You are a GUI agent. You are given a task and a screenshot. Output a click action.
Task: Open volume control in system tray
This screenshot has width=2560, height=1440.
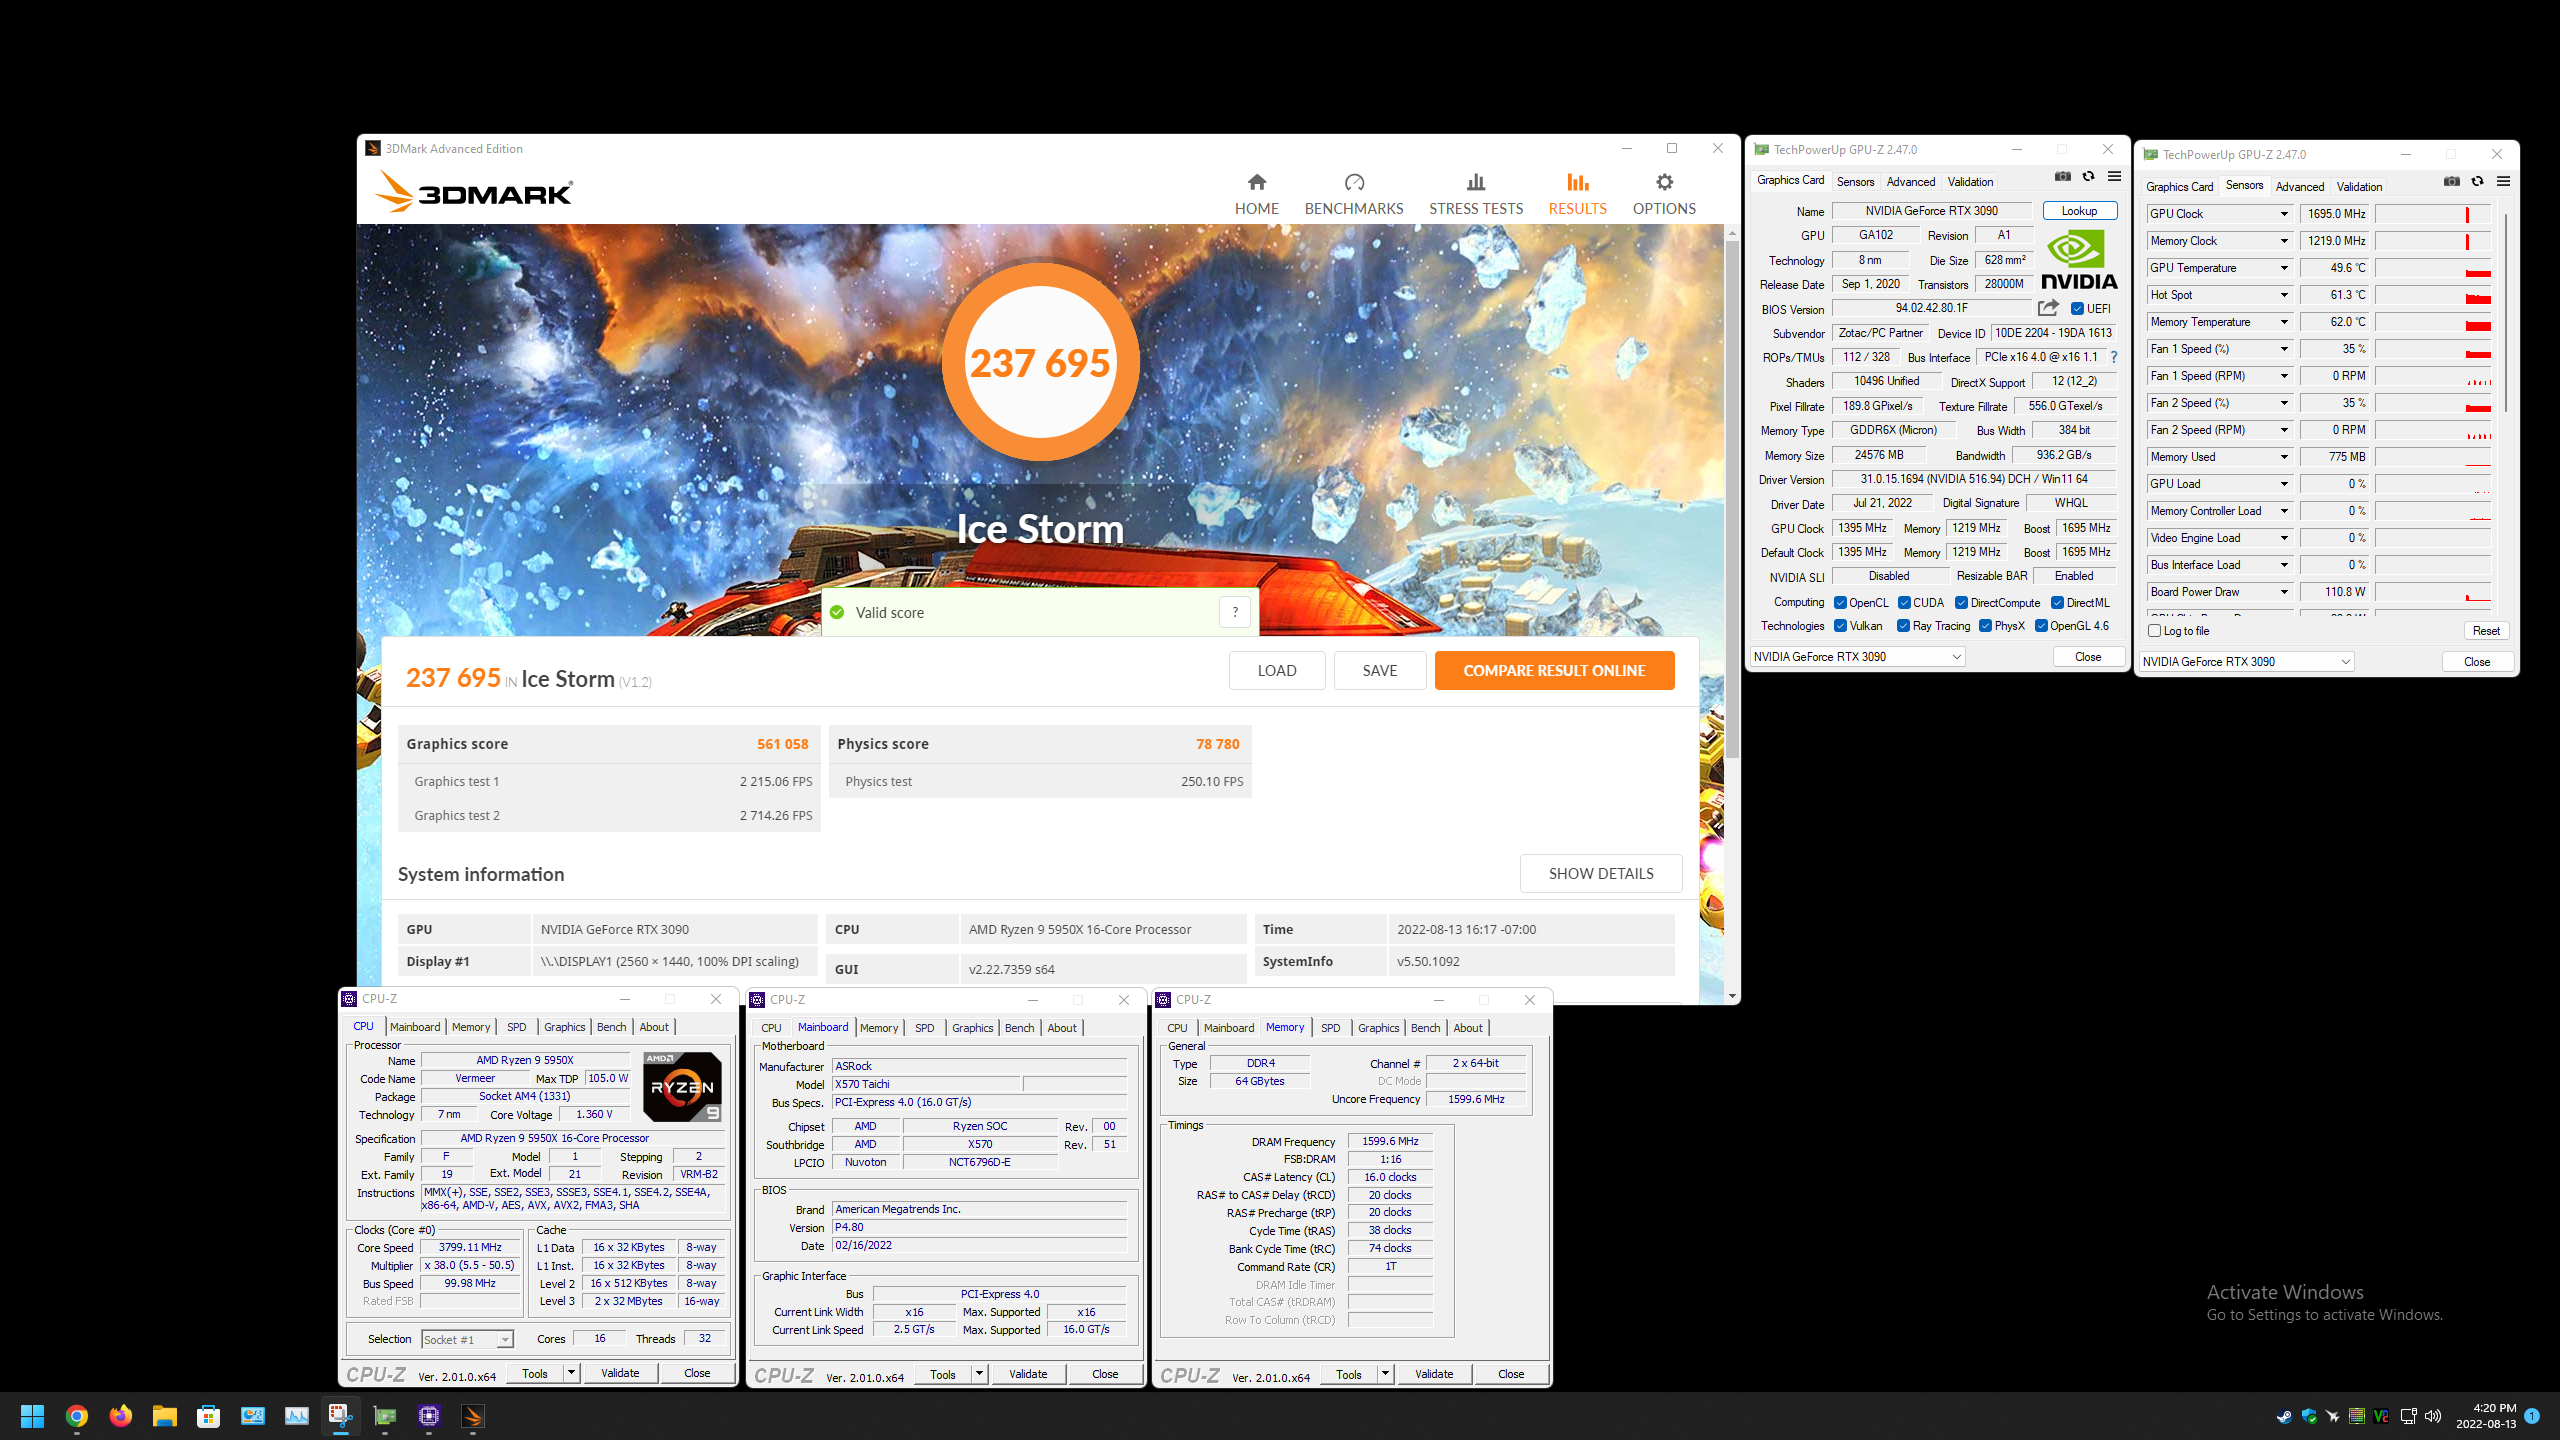tap(2433, 1416)
